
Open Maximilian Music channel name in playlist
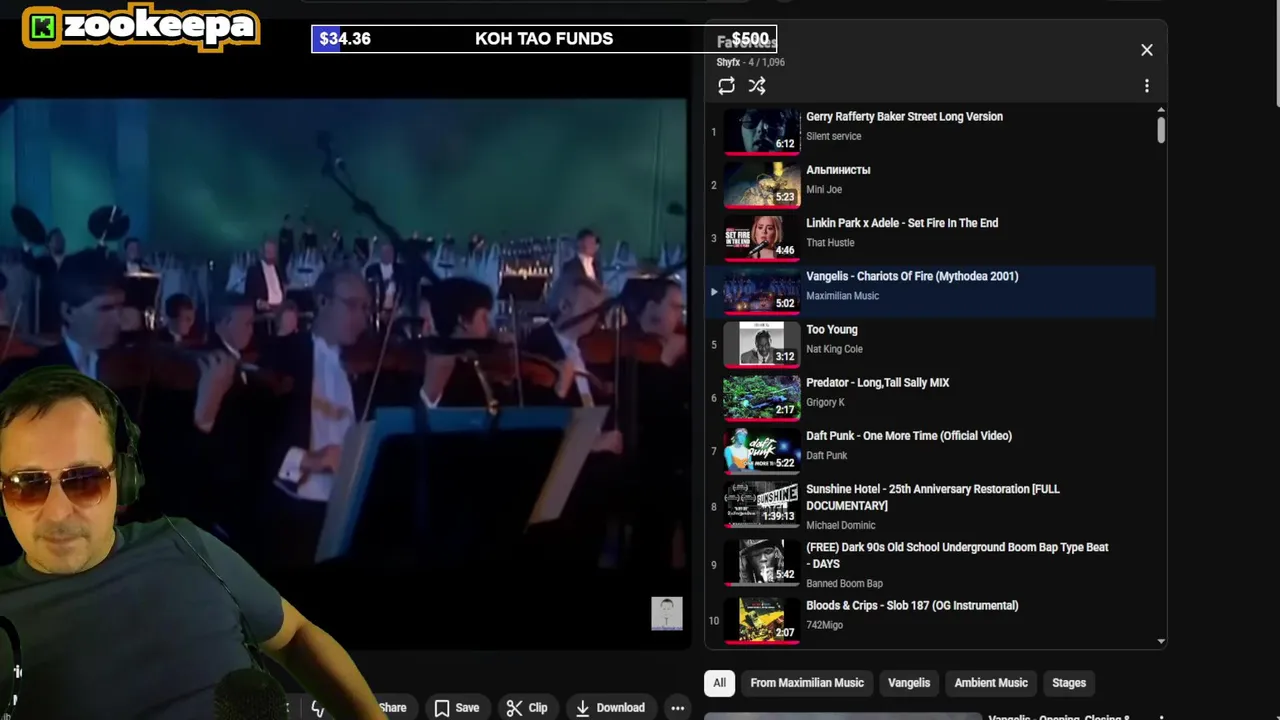pos(842,296)
